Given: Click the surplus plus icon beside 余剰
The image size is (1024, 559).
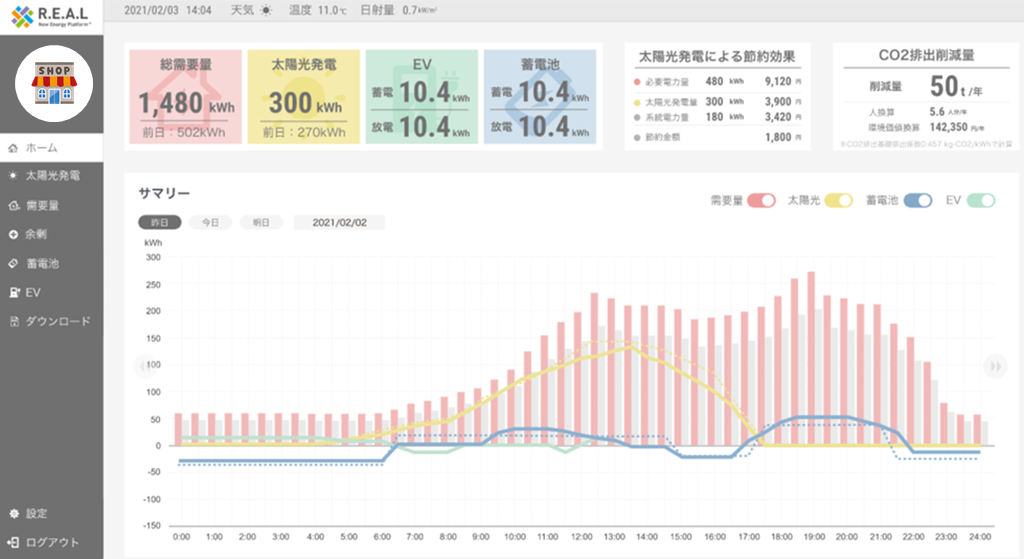Looking at the screenshot, I should (x=13, y=235).
